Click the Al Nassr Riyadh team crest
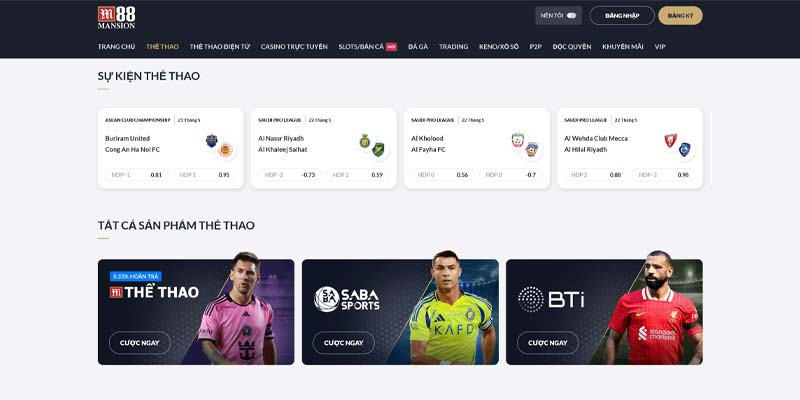This screenshot has height=400, width=800. coord(365,141)
